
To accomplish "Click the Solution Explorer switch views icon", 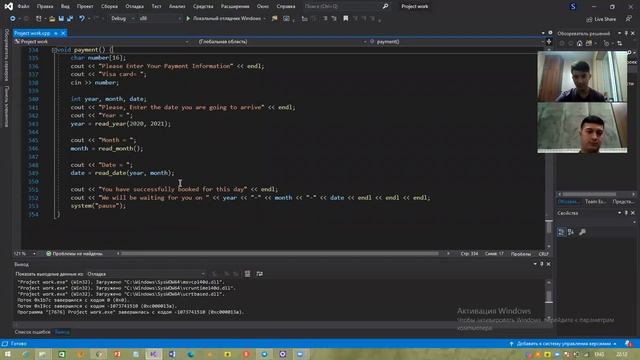I will [x=589, y=43].
